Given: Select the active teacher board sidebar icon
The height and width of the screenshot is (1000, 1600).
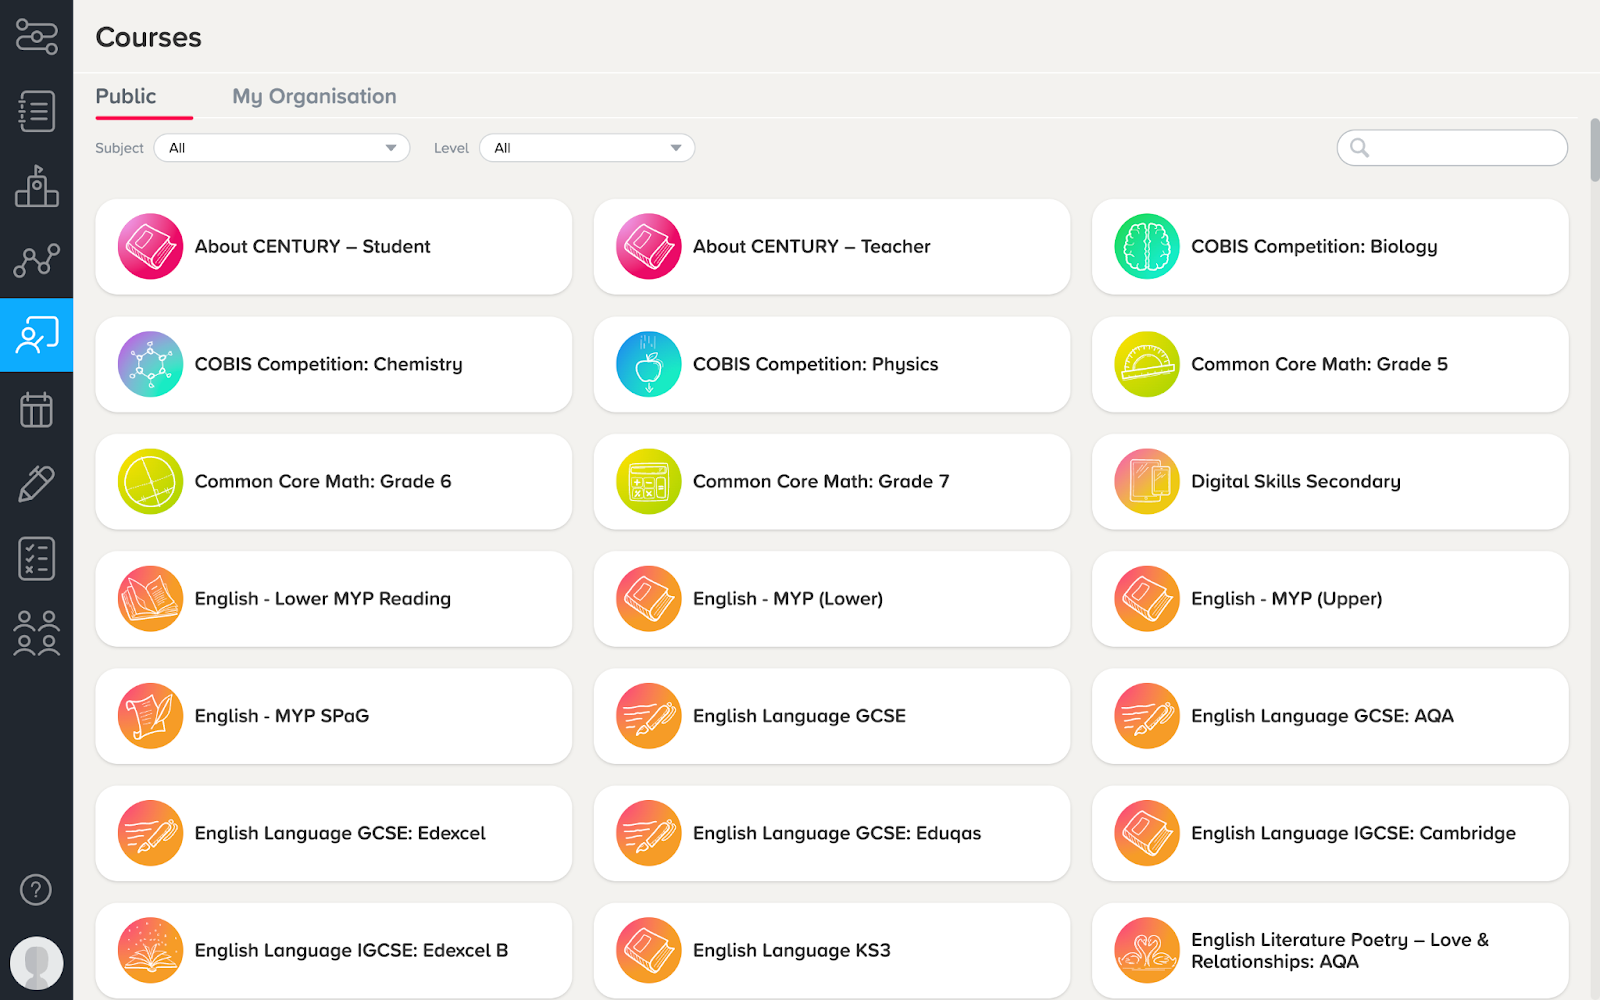Looking at the screenshot, I should coord(36,335).
